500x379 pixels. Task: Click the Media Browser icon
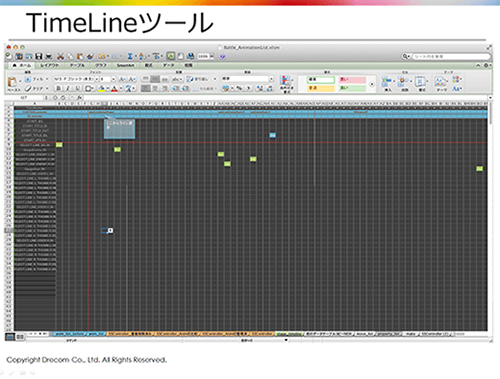(191, 56)
